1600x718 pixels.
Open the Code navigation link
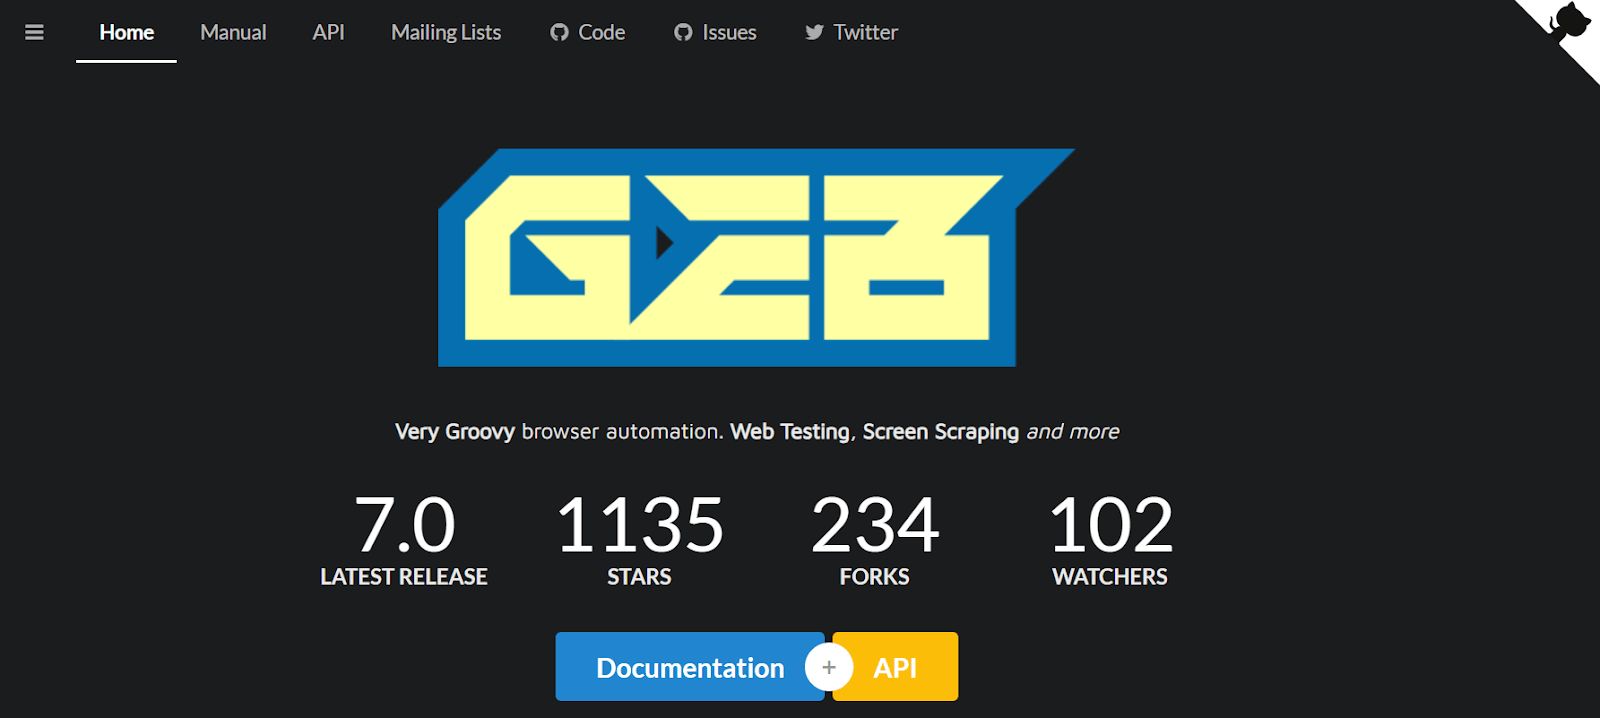(588, 32)
